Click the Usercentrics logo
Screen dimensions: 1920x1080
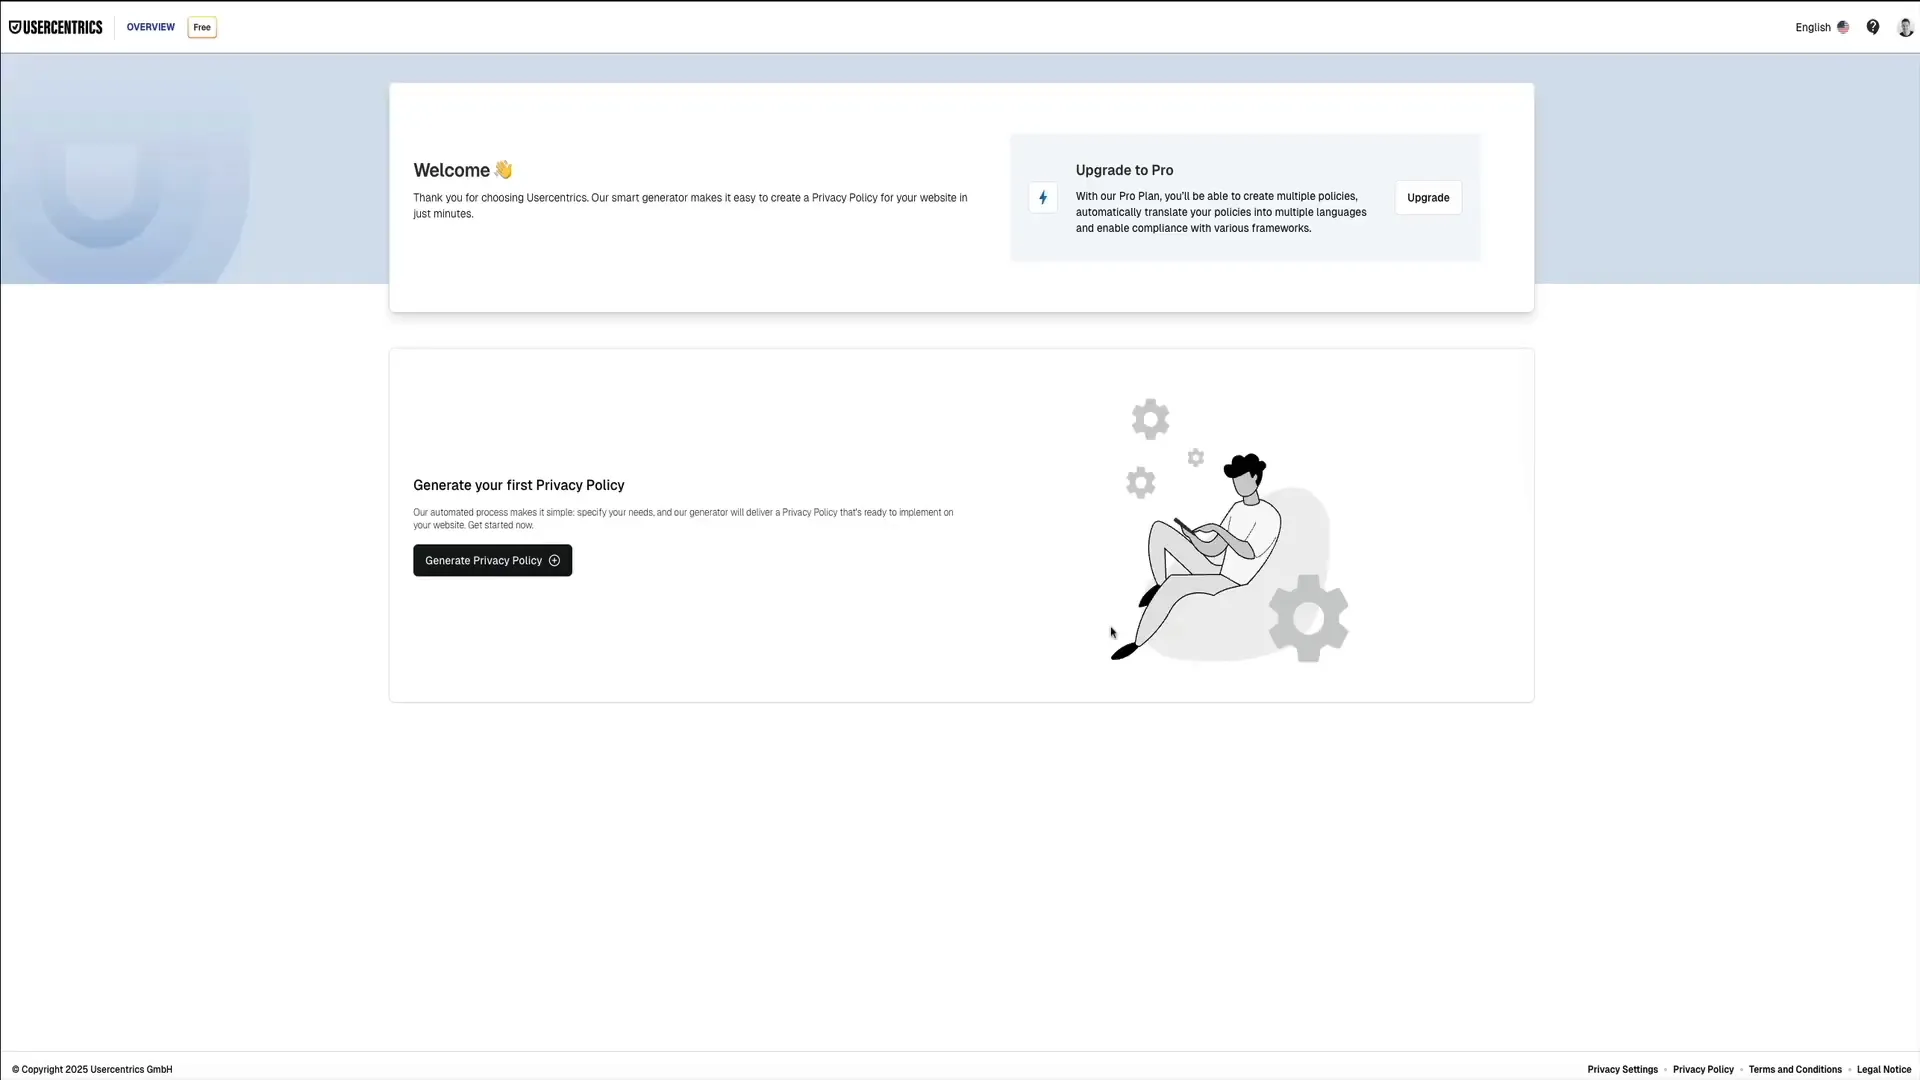point(56,27)
